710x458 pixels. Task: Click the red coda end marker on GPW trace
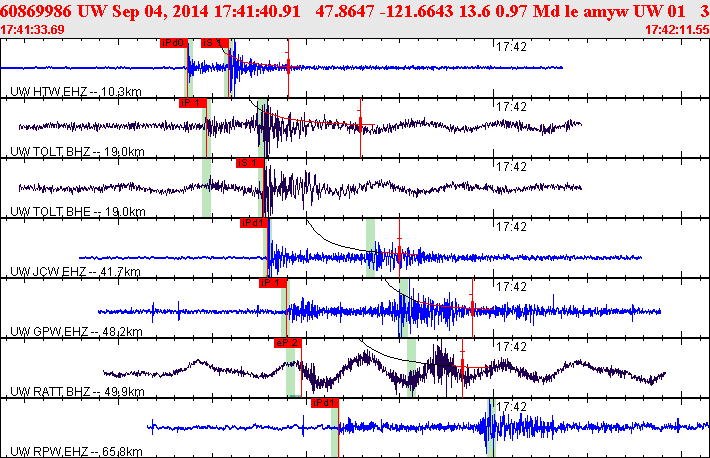coord(472,309)
